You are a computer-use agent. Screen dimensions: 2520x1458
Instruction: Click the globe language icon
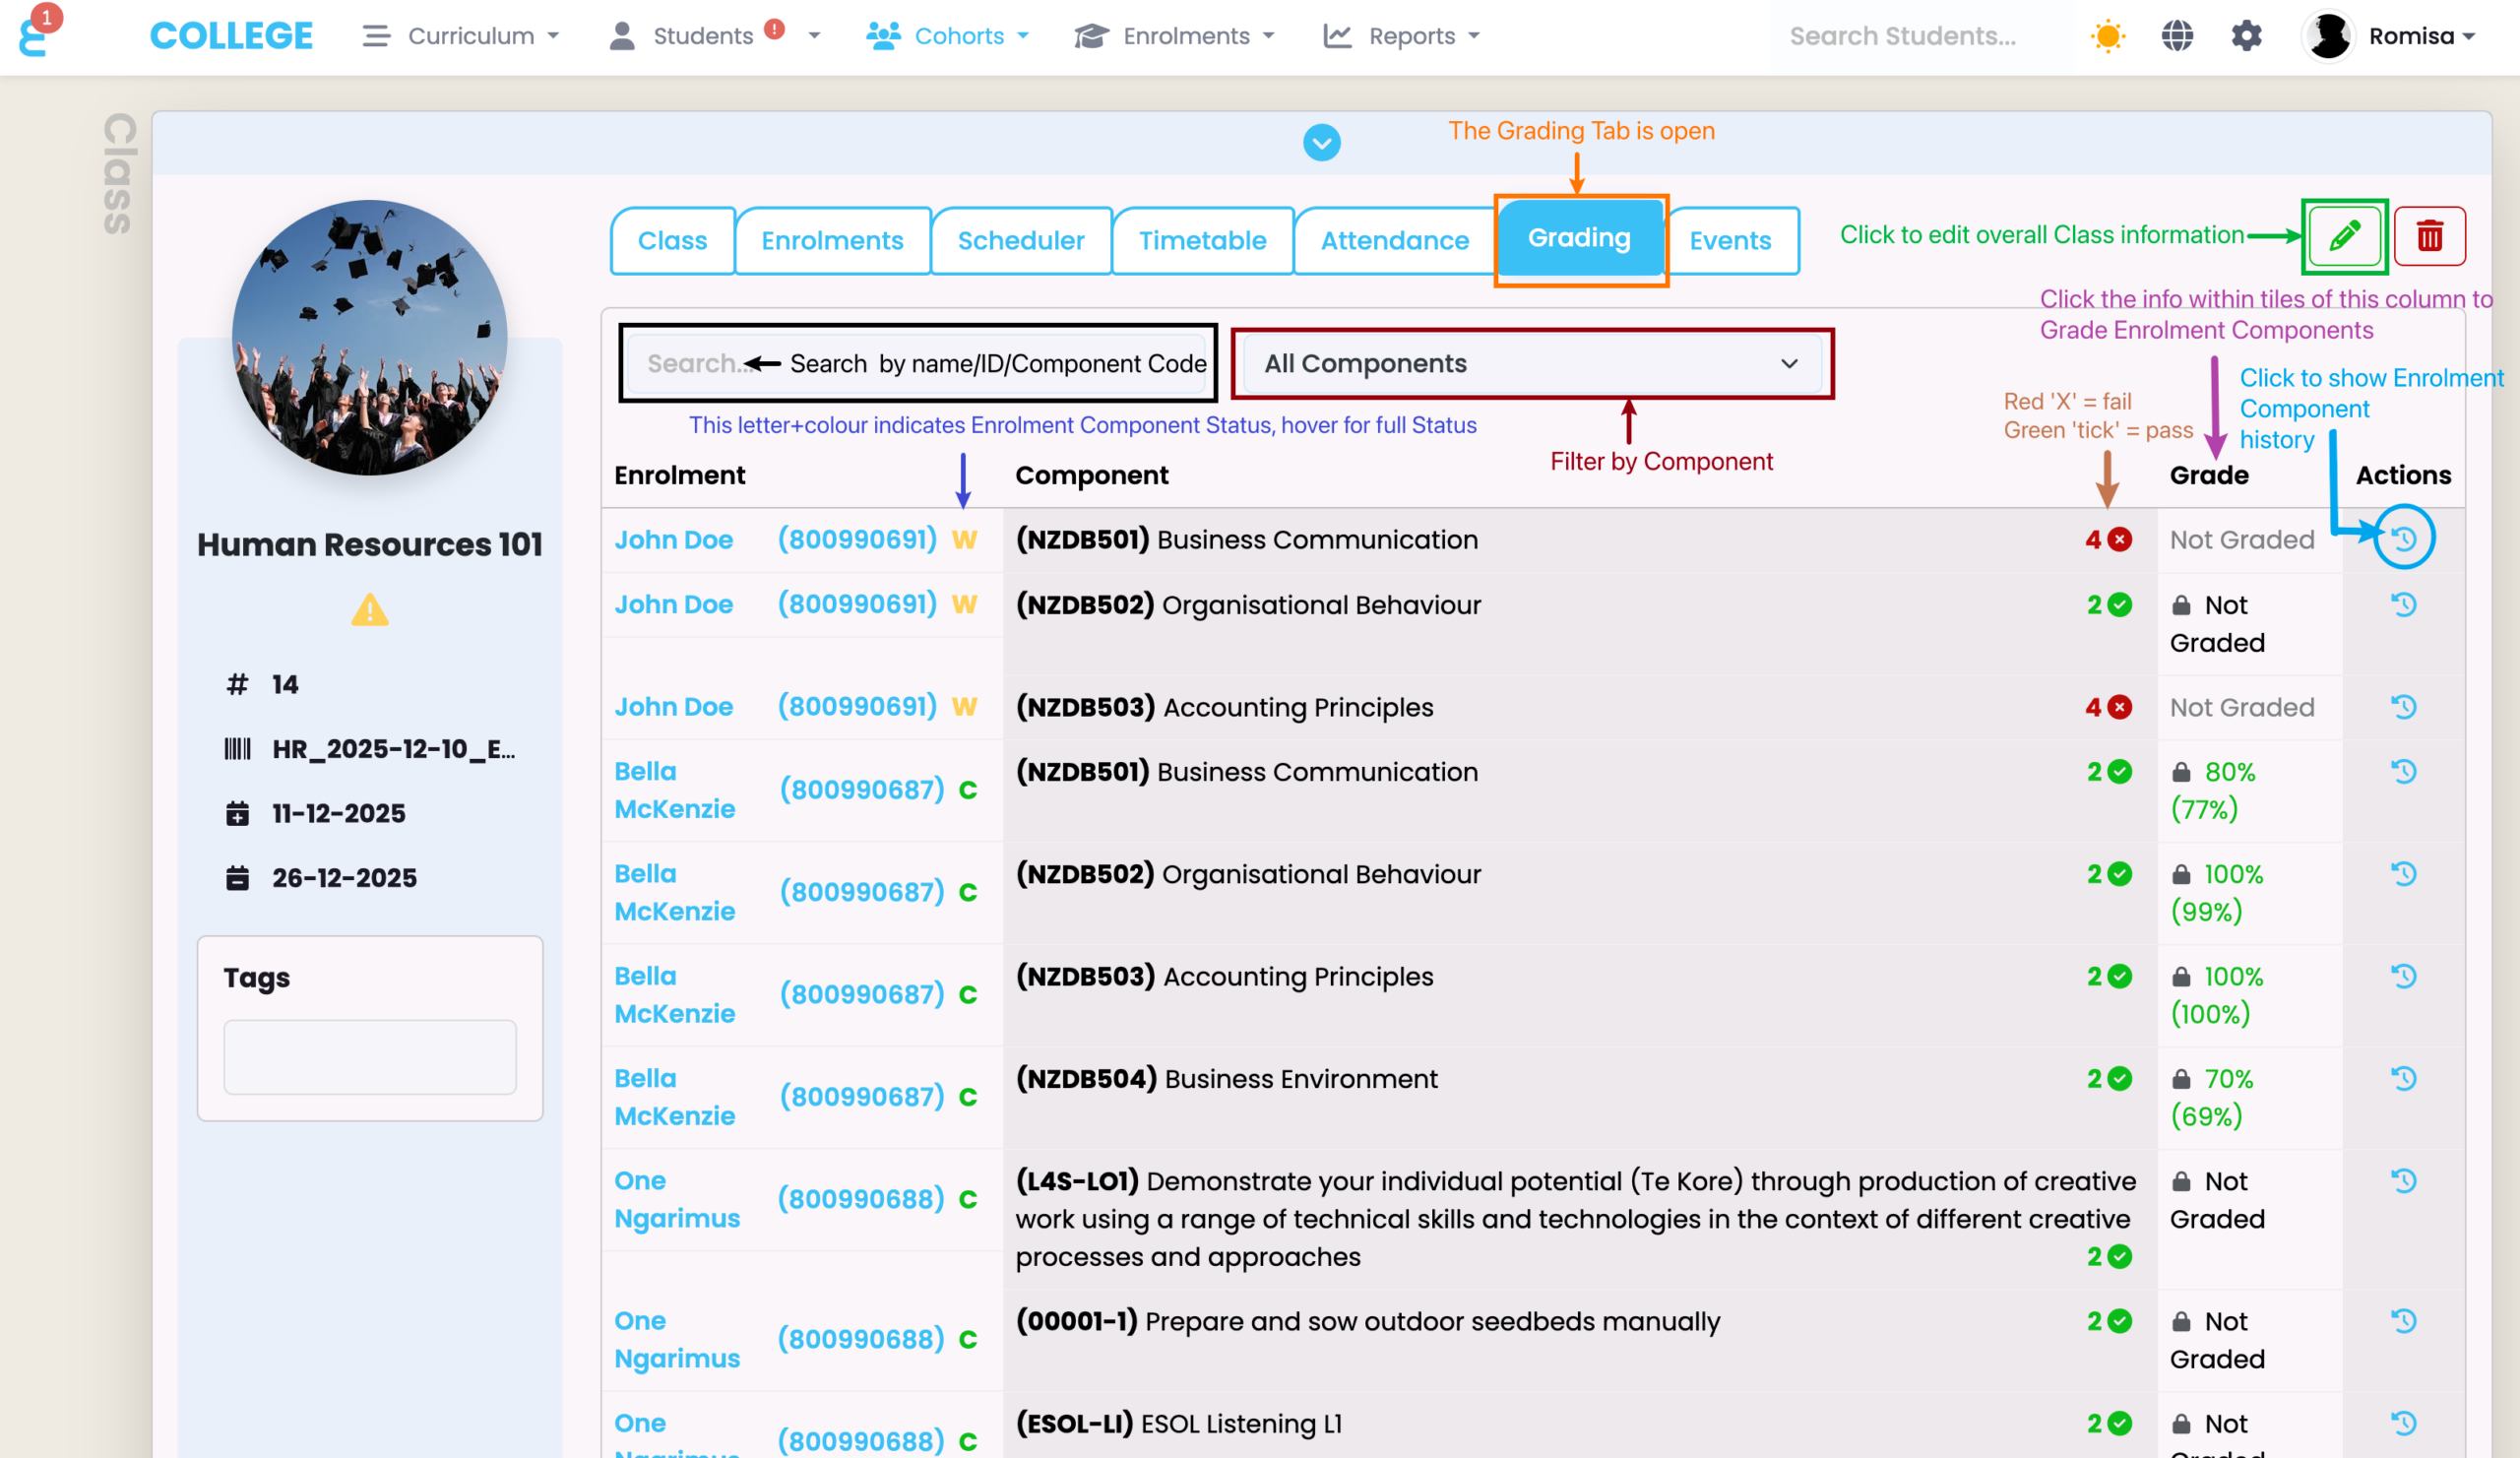[x=2176, y=36]
